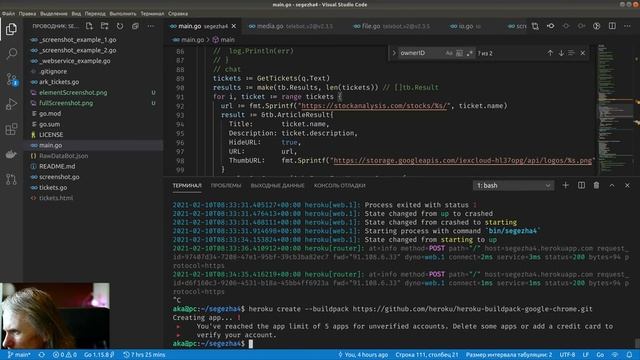Click stockanalysis.com URL link in code

point(373,106)
